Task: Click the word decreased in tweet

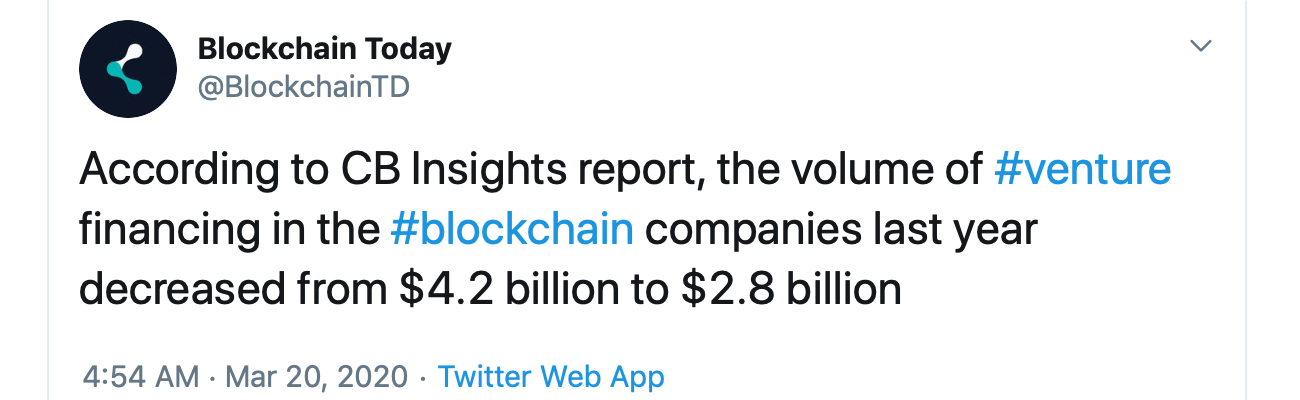Action: click(x=181, y=289)
